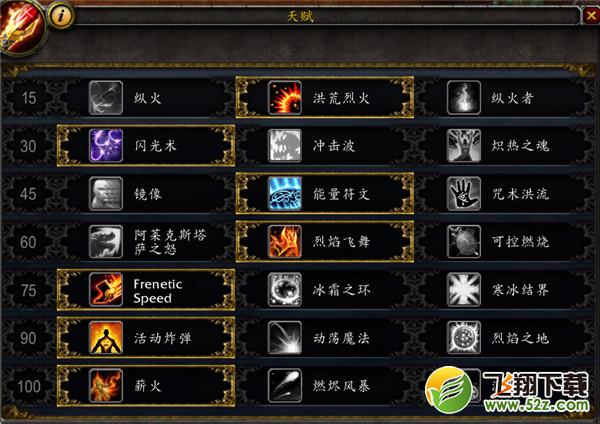Select the 闪光术 purple icon
This screenshot has height=424, width=600.
(106, 146)
